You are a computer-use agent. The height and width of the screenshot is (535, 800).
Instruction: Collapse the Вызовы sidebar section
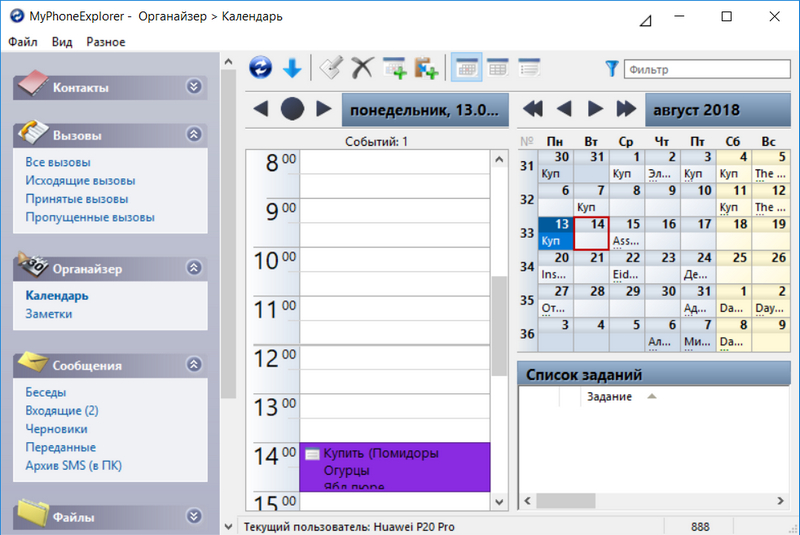coord(194,134)
